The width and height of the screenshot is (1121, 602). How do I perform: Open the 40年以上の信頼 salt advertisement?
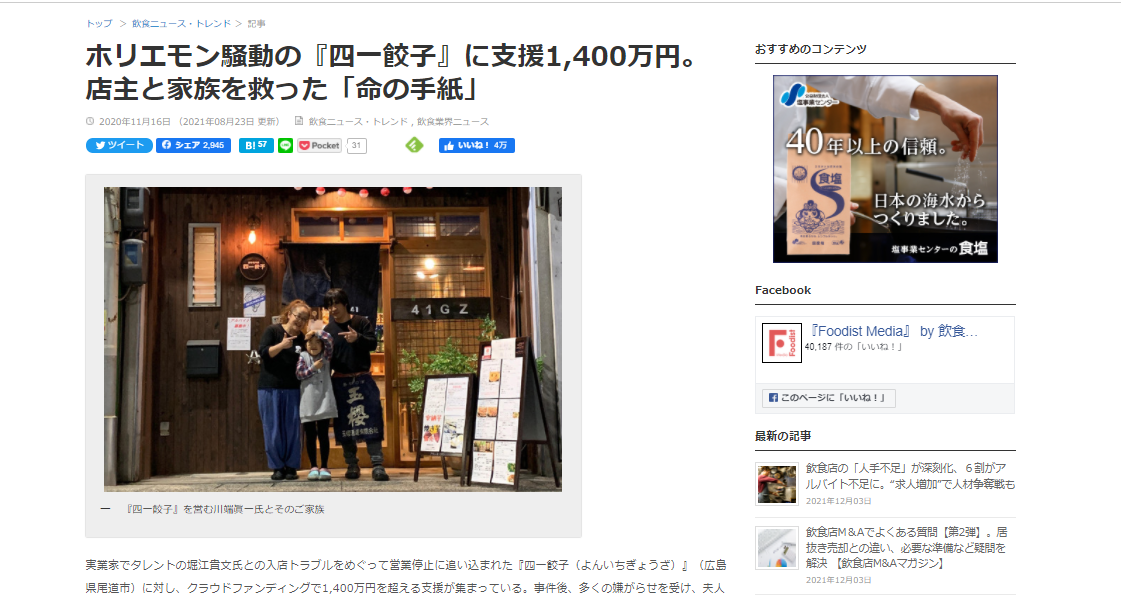(885, 169)
